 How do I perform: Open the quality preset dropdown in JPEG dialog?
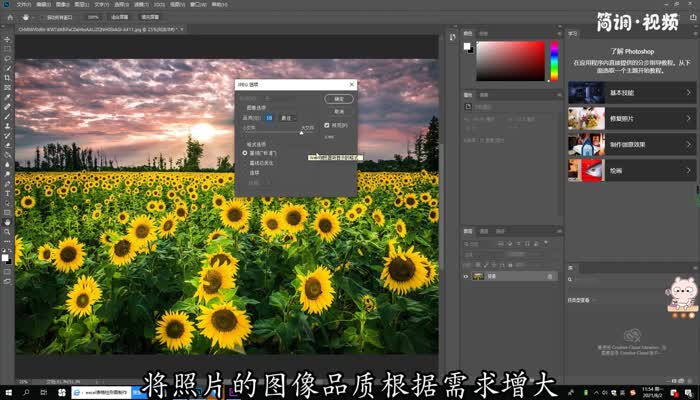[x=289, y=118]
